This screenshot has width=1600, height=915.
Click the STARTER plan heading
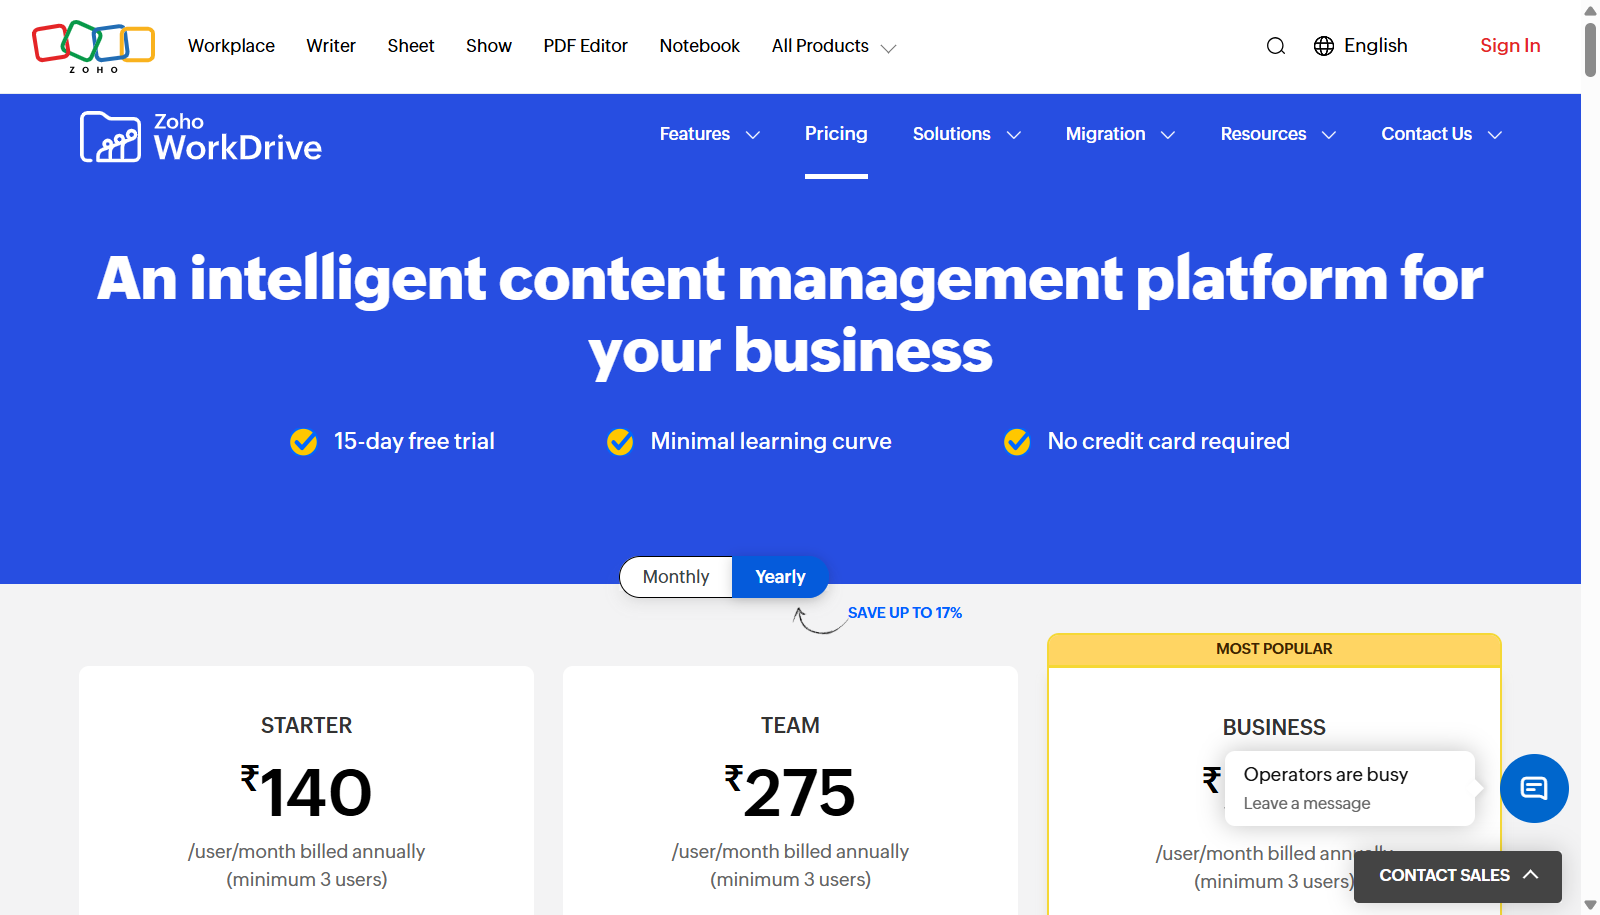click(x=306, y=726)
